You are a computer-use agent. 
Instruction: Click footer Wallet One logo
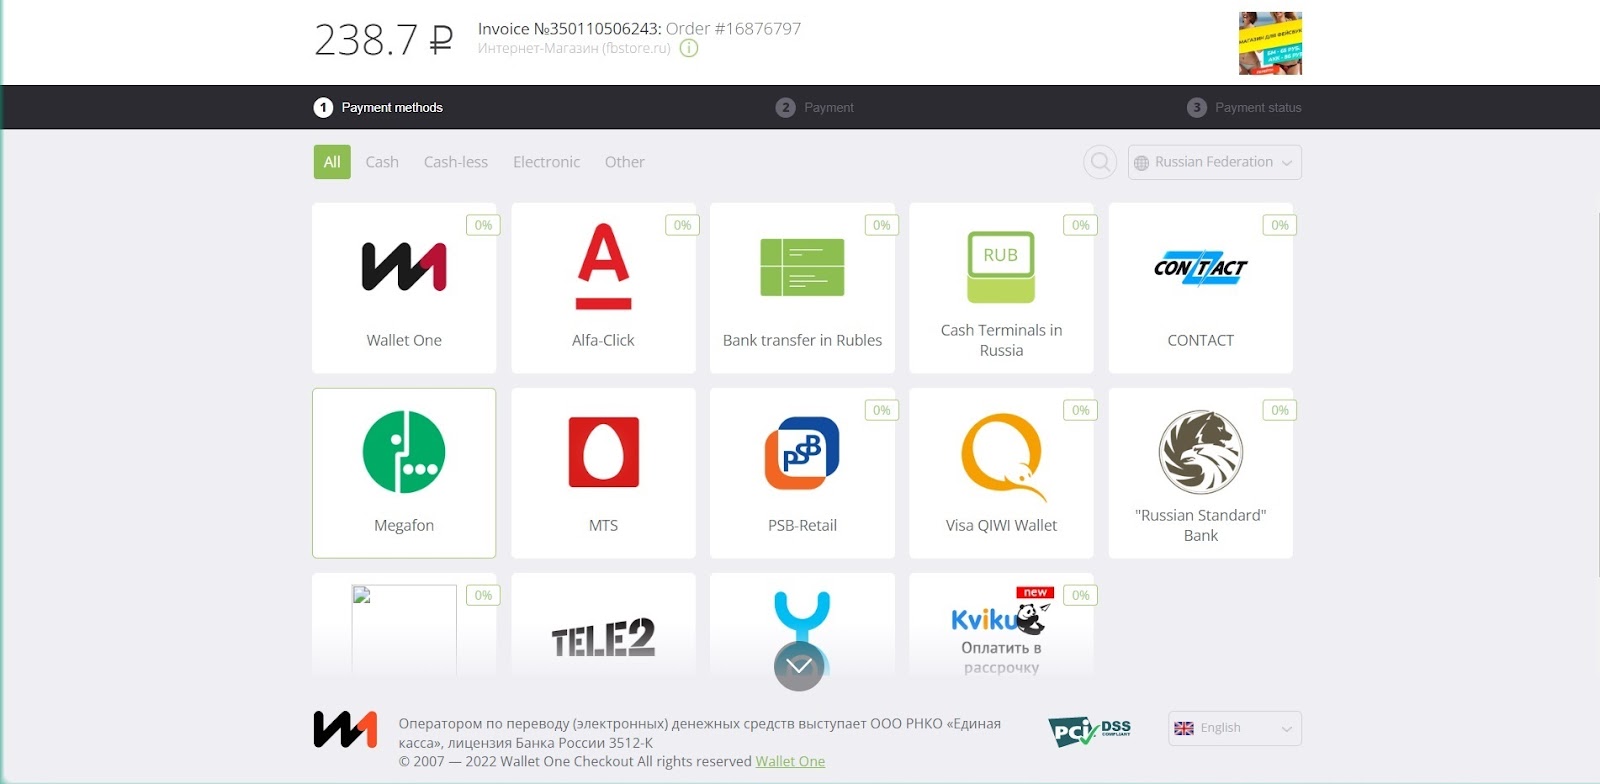(345, 730)
